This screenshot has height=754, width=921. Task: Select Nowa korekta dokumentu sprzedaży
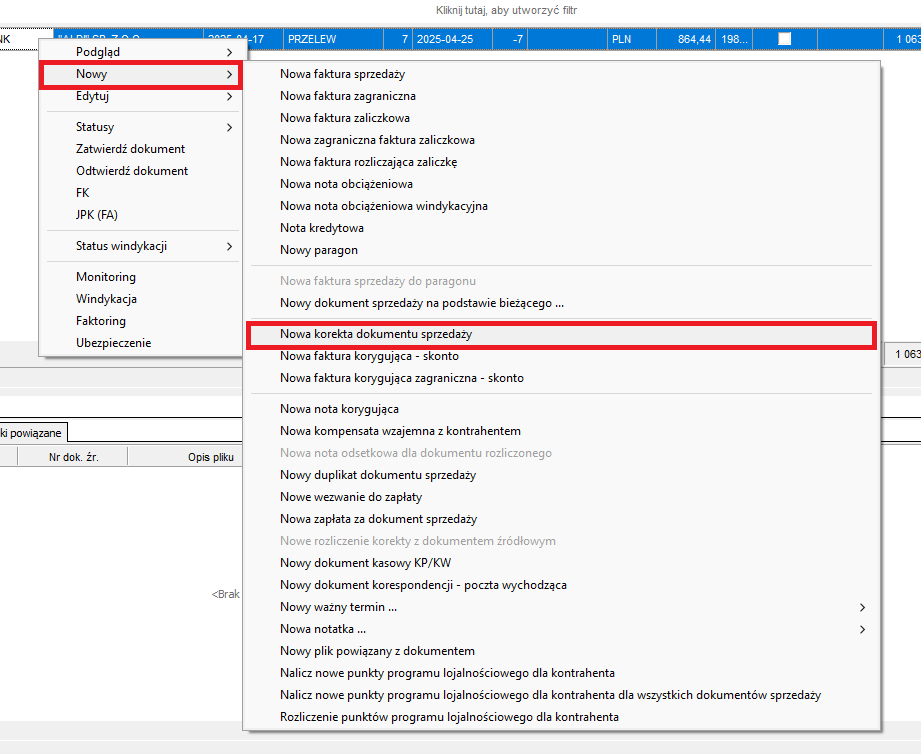[x=376, y=335]
